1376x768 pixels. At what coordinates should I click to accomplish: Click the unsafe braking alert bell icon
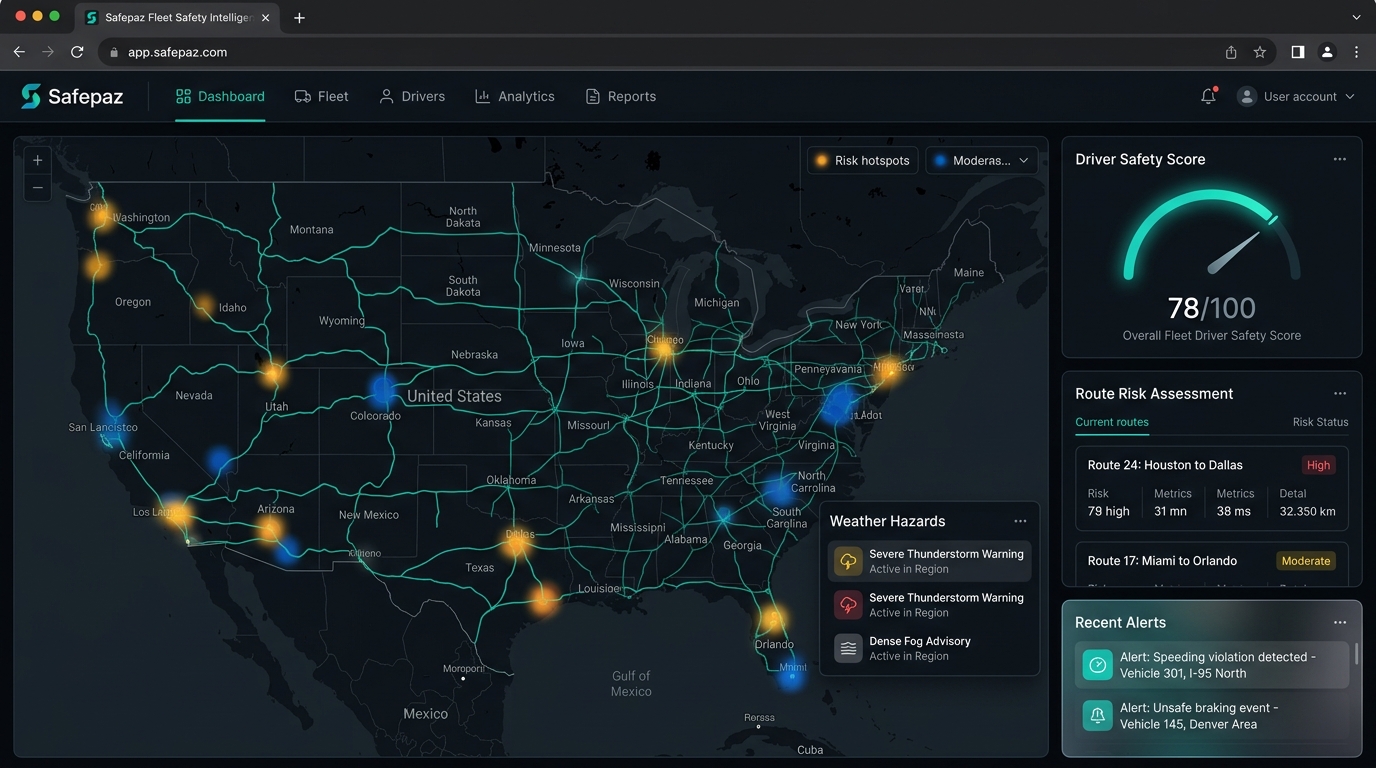[x=1097, y=715]
